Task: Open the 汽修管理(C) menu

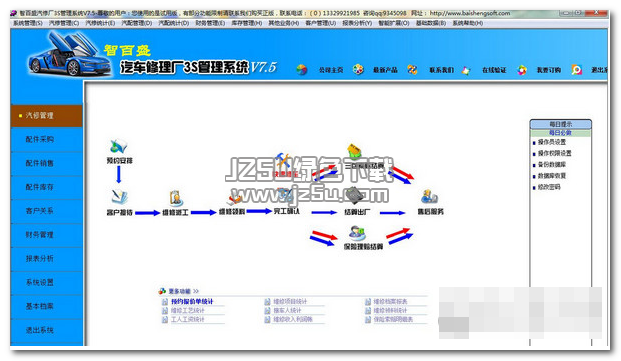Action: pos(64,23)
